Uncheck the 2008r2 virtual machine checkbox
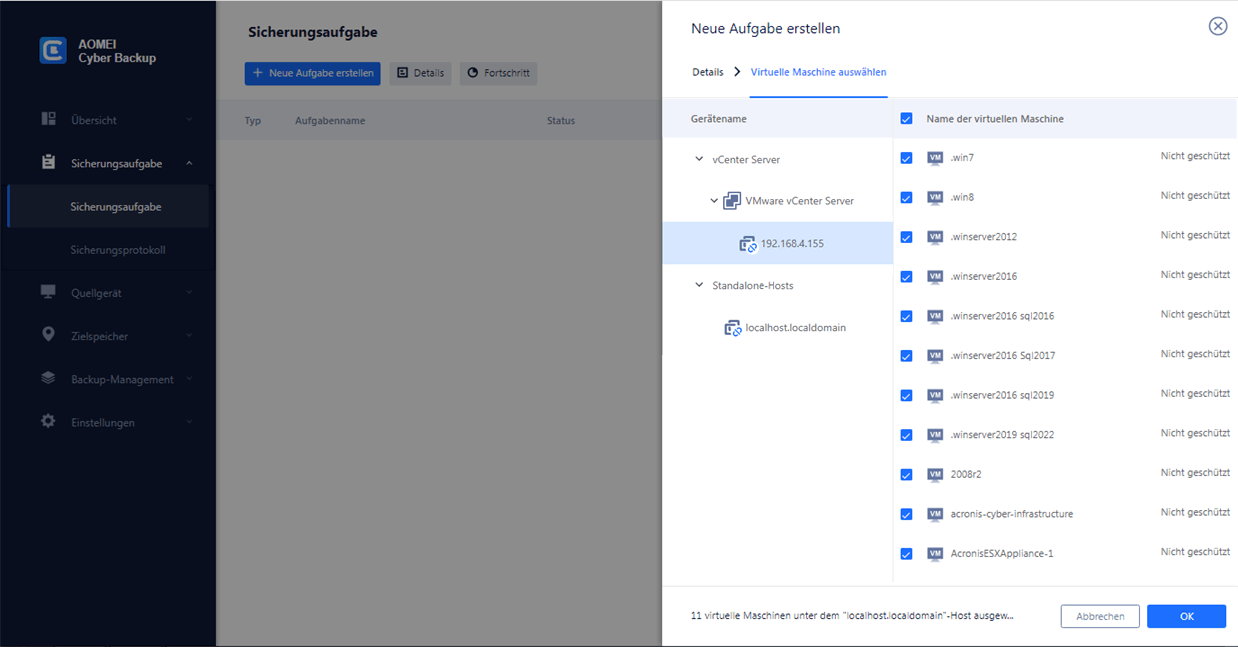Image resolution: width=1238 pixels, height=647 pixels. (x=906, y=474)
